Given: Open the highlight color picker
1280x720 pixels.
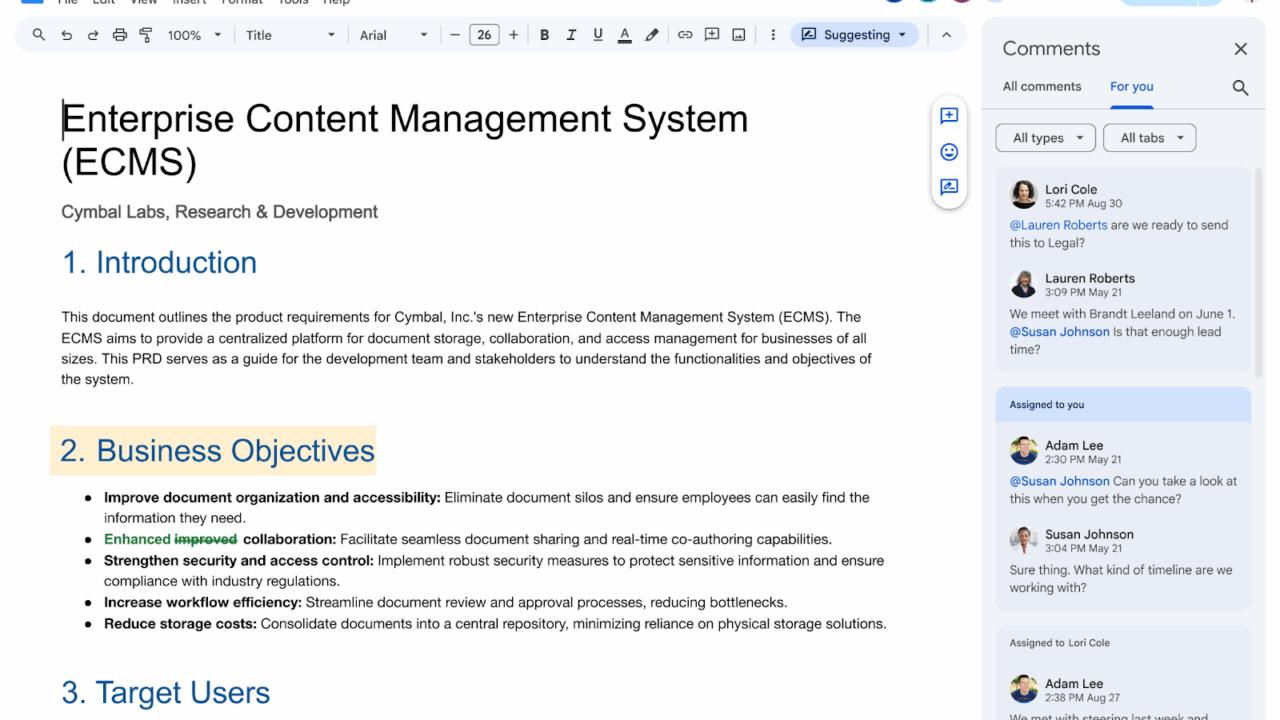Looking at the screenshot, I should pyautogui.click(x=652, y=35).
